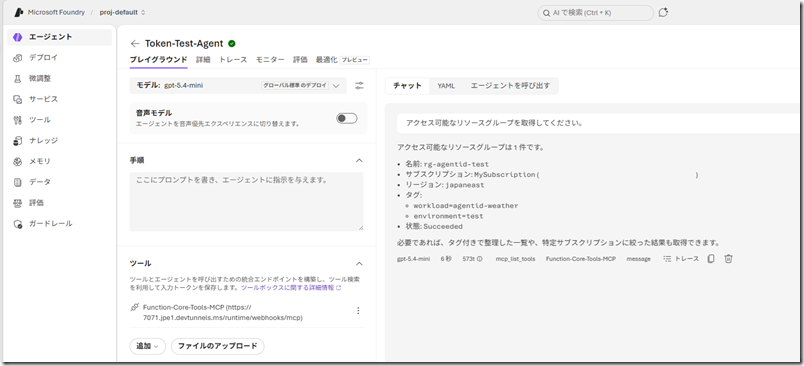The height and width of the screenshot is (366, 804).
Task: Open ツールボックスに関する詳細情報 link
Action: (291, 288)
